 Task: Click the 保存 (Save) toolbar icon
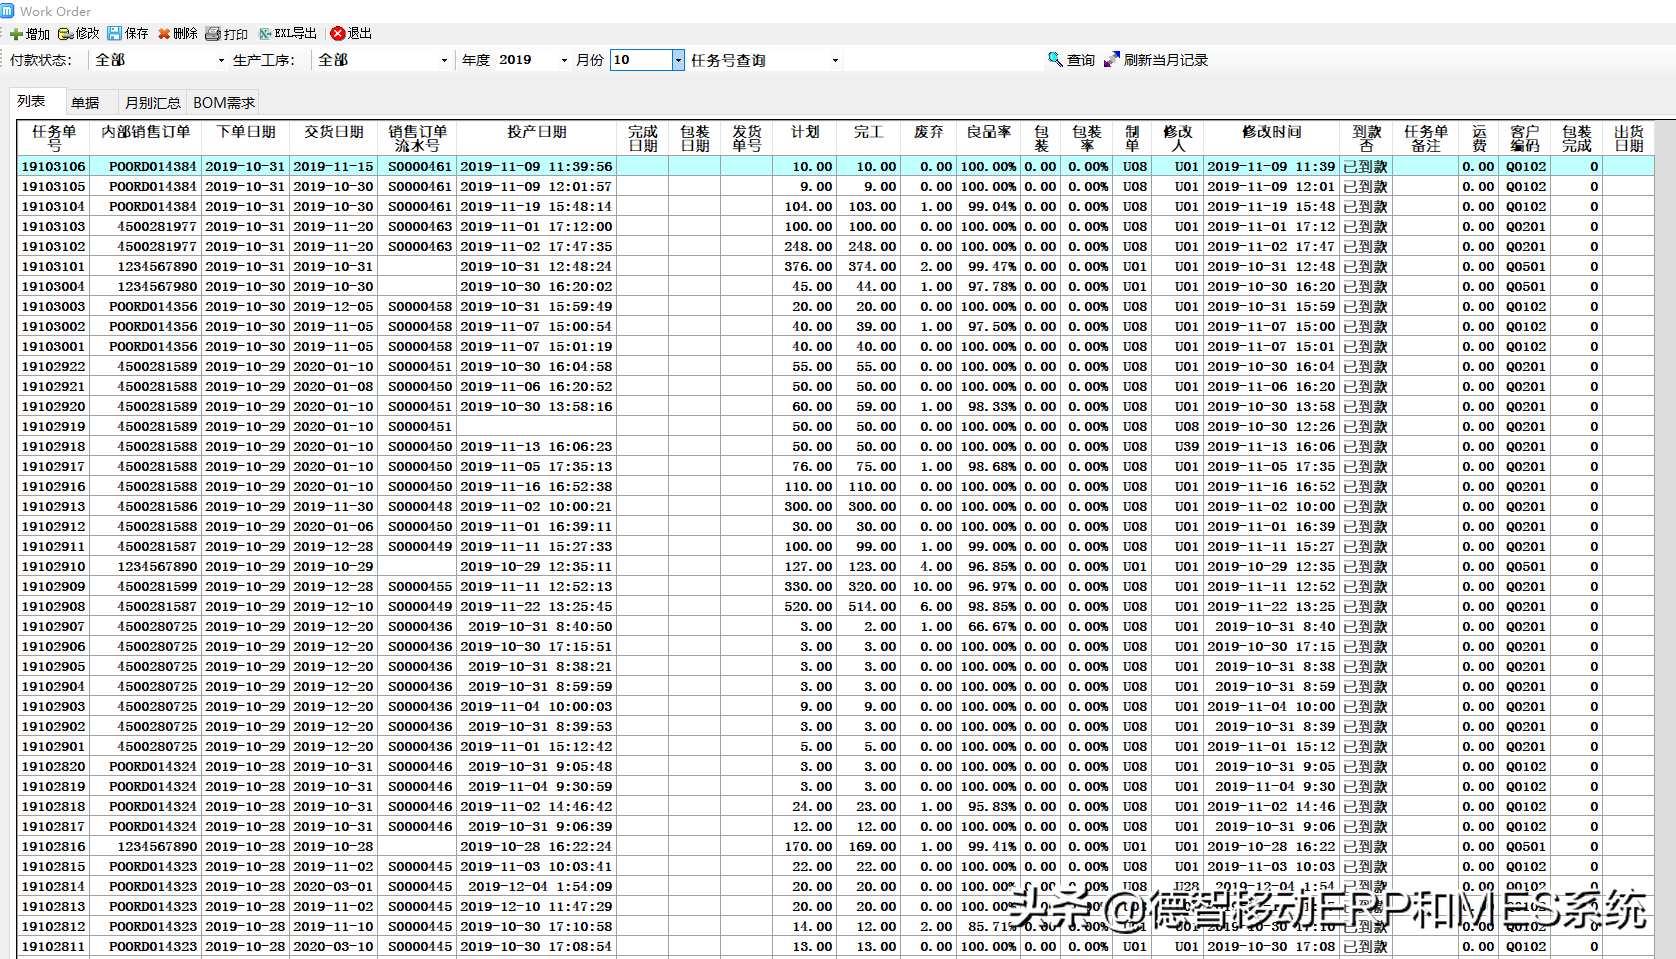click(x=114, y=33)
